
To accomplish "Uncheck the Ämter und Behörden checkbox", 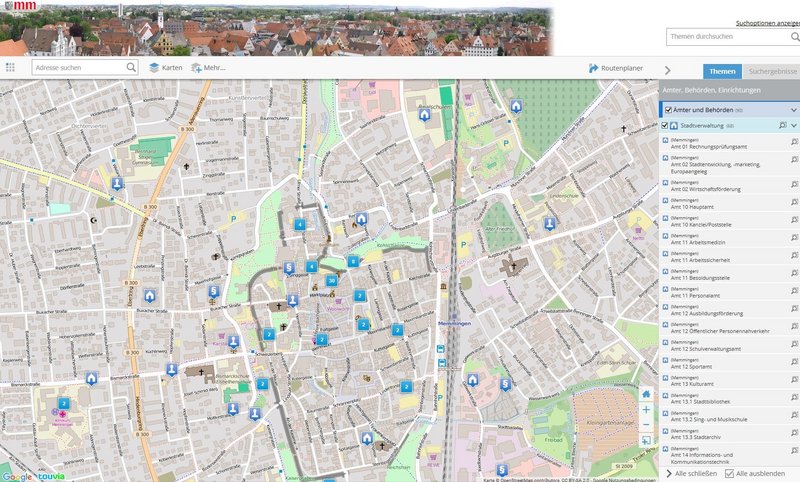I will tap(668, 109).
